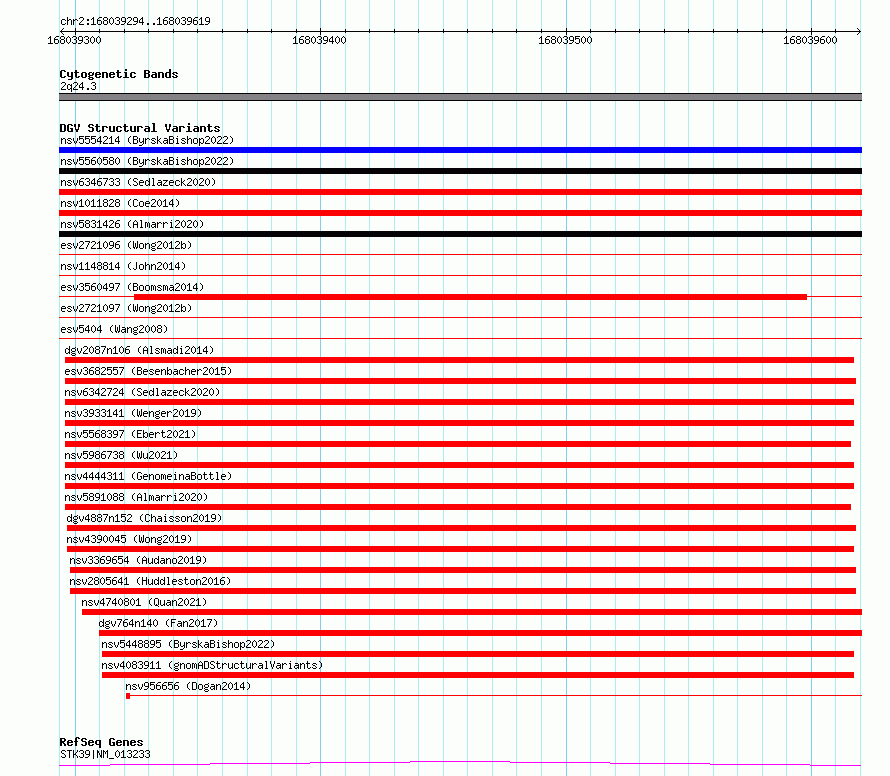890x776 pixels.
Task: Open nsv5568397 (Ebert2021) variant label
Action: (130, 434)
